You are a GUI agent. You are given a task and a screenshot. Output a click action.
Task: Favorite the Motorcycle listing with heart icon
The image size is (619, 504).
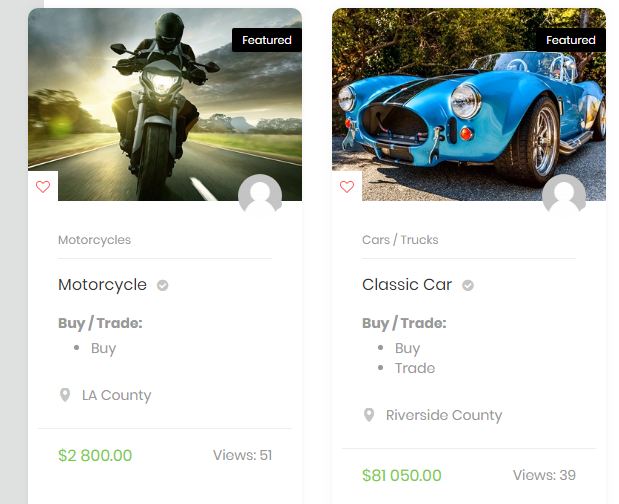pyautogui.click(x=42, y=187)
